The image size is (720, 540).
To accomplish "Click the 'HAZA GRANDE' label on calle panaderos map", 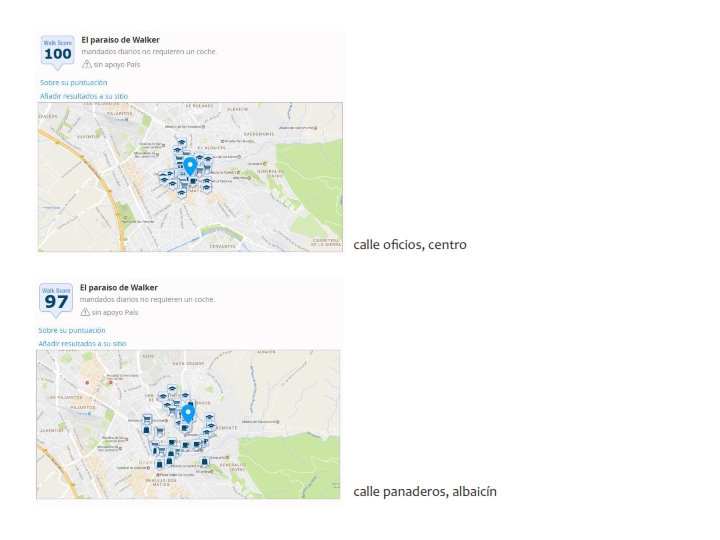I will pyautogui.click(x=188, y=364).
